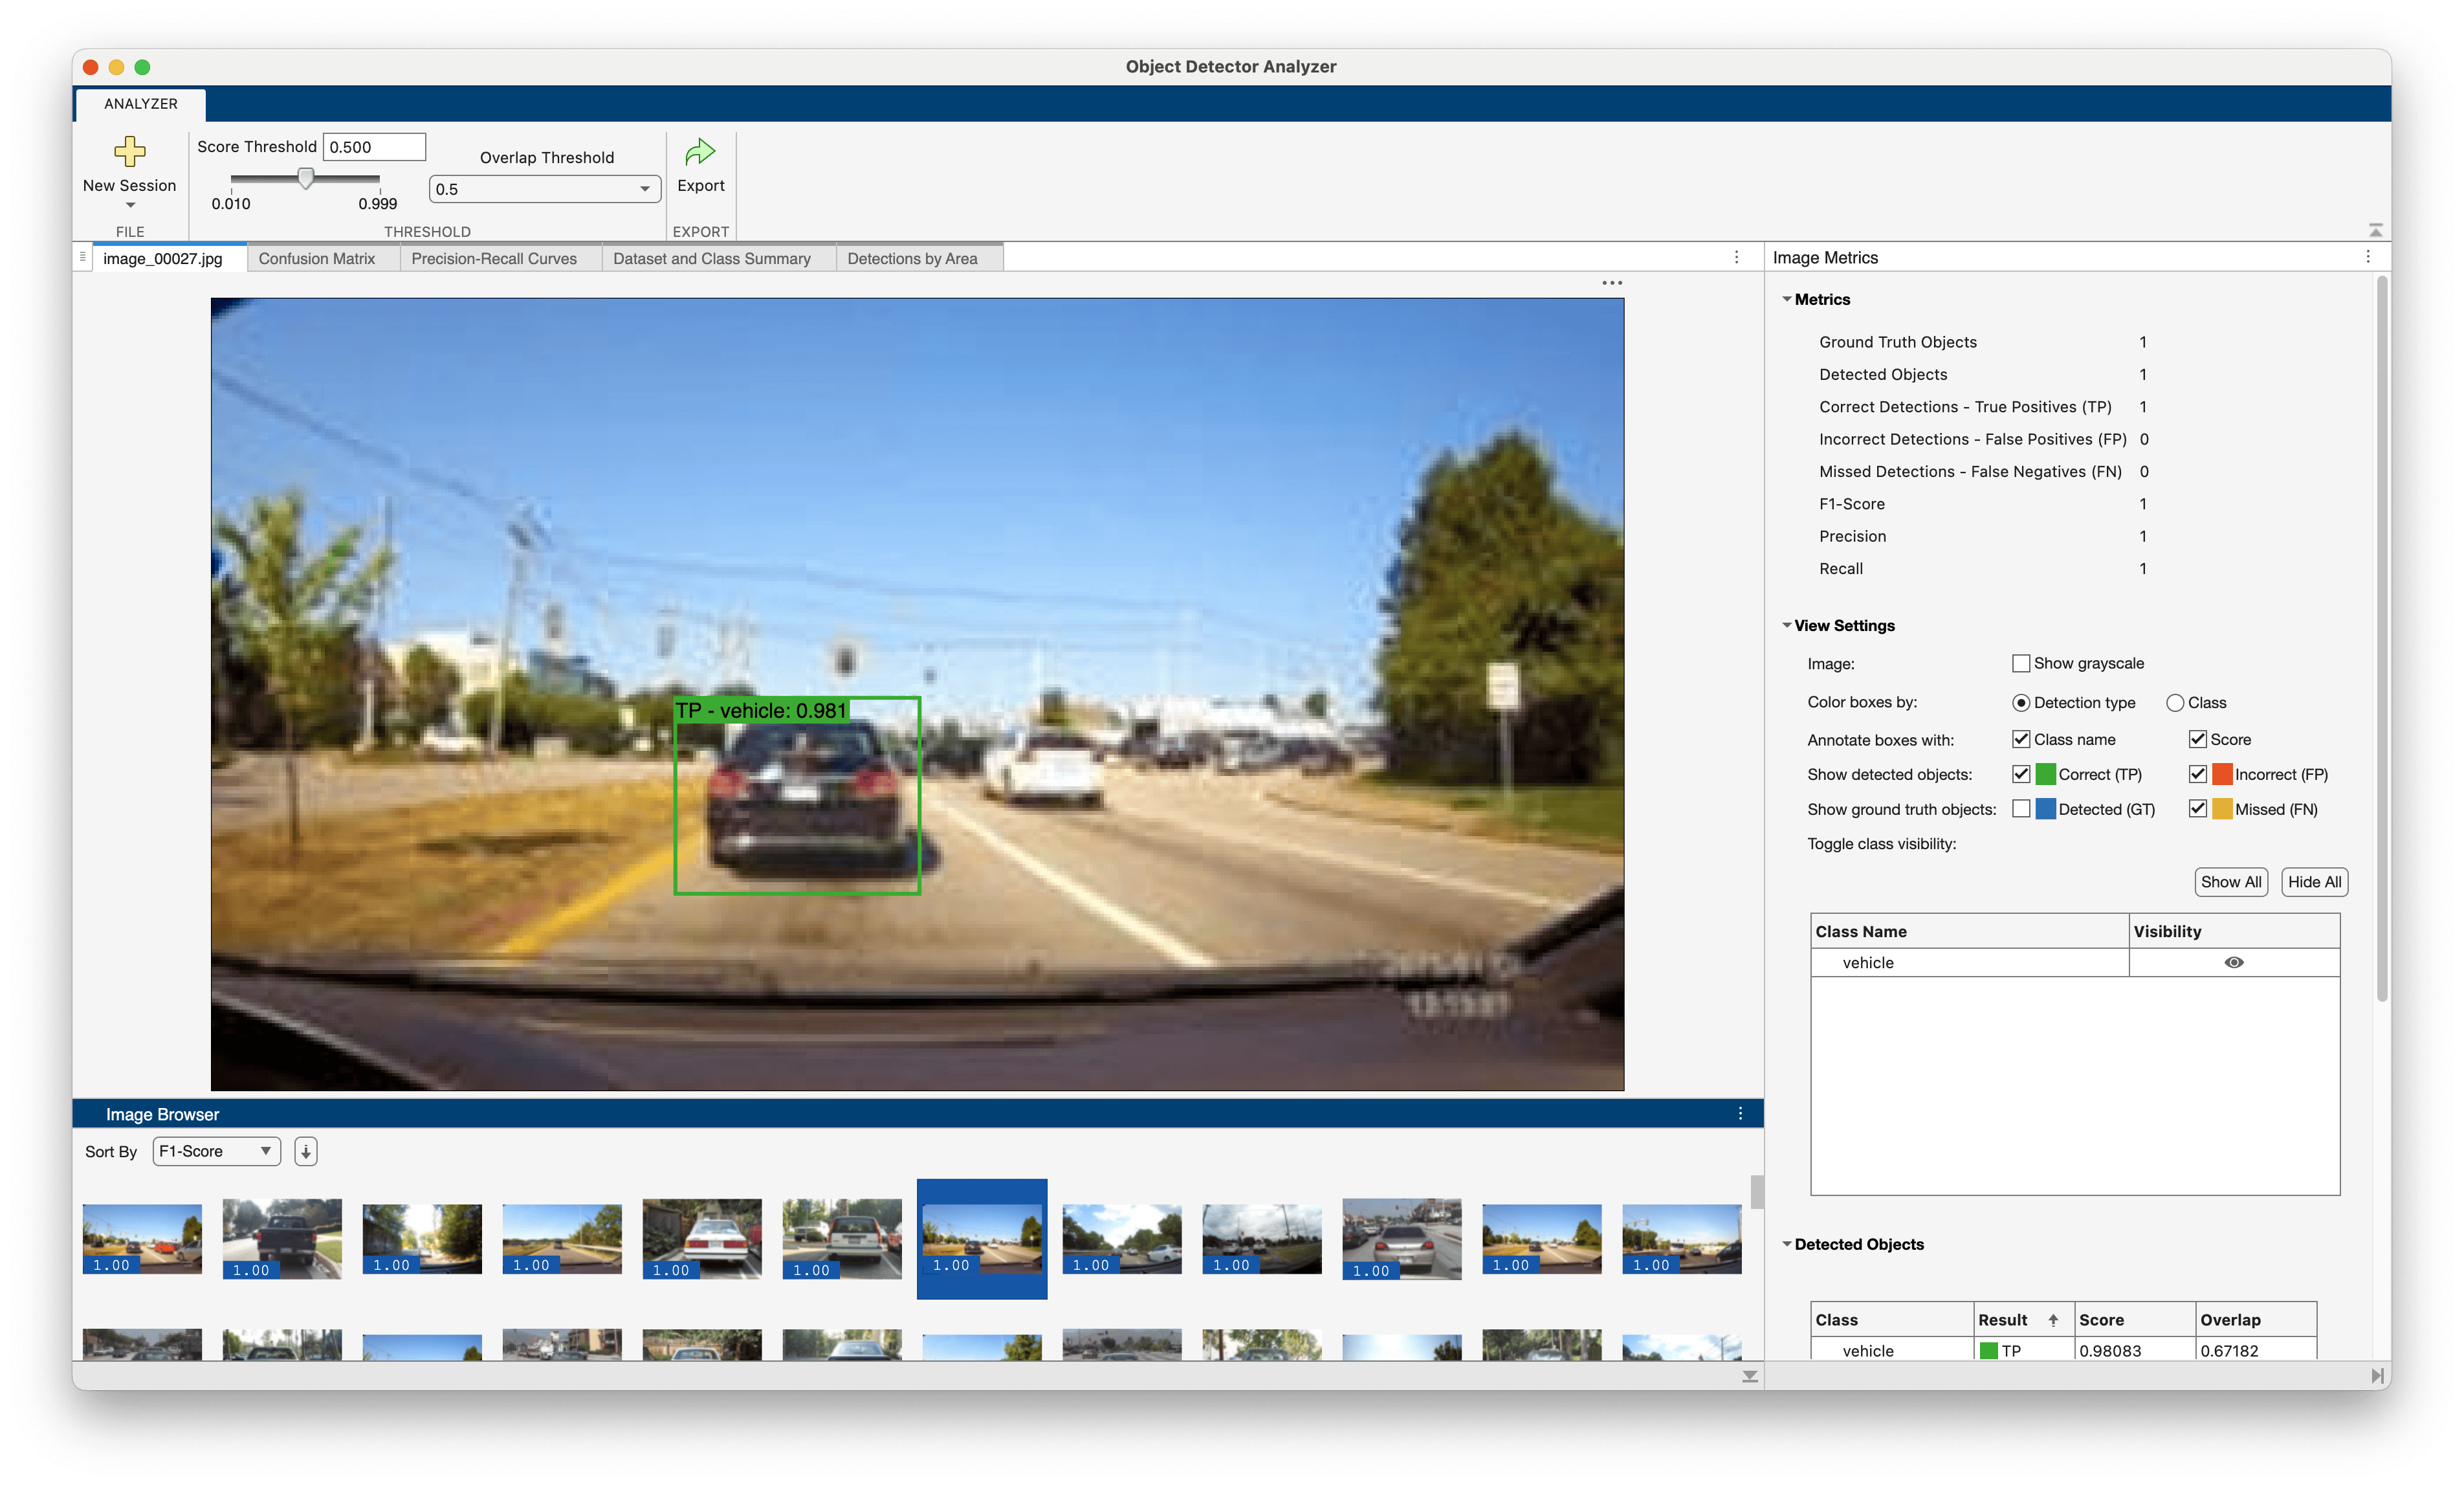Toggle vehicle class visibility eye icon
The height and width of the screenshot is (1486, 2464).
tap(2234, 963)
